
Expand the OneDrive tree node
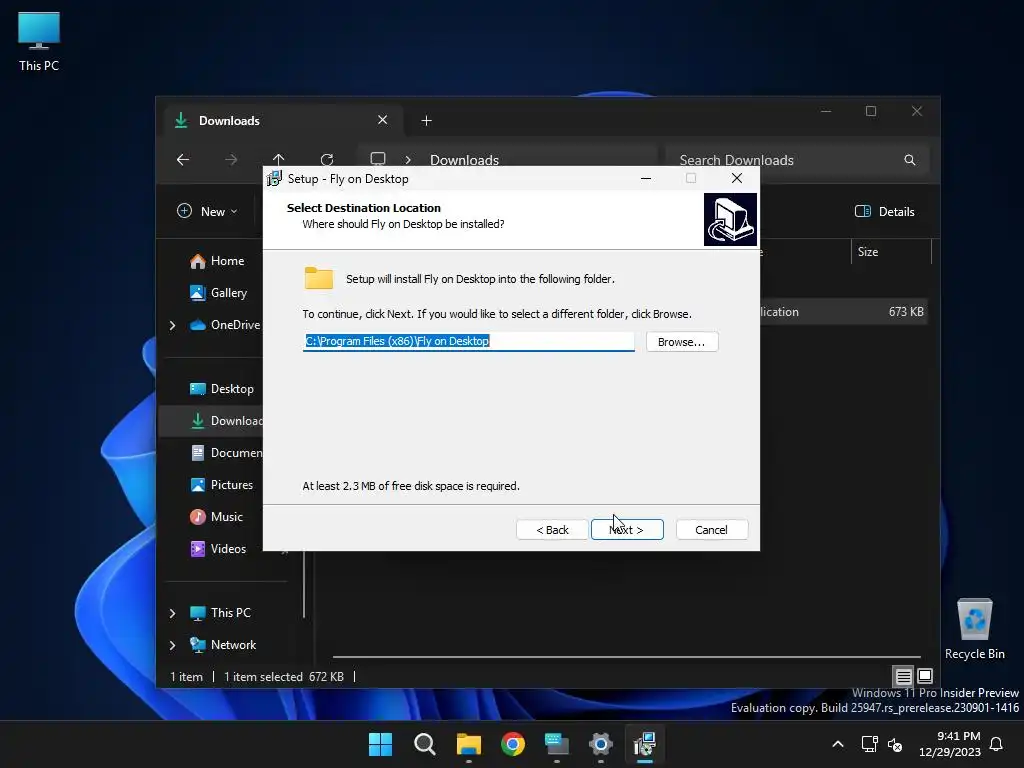(172, 325)
